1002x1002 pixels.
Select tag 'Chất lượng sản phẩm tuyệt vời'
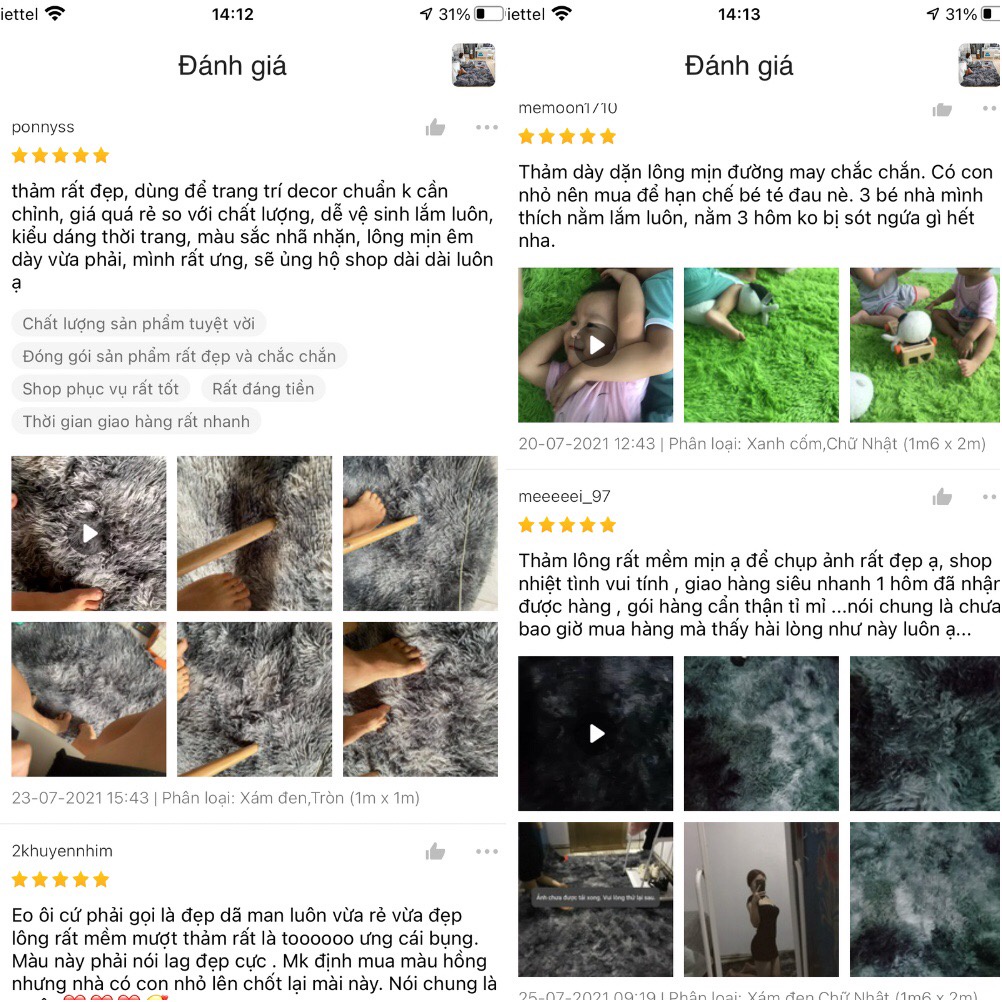[x=139, y=323]
